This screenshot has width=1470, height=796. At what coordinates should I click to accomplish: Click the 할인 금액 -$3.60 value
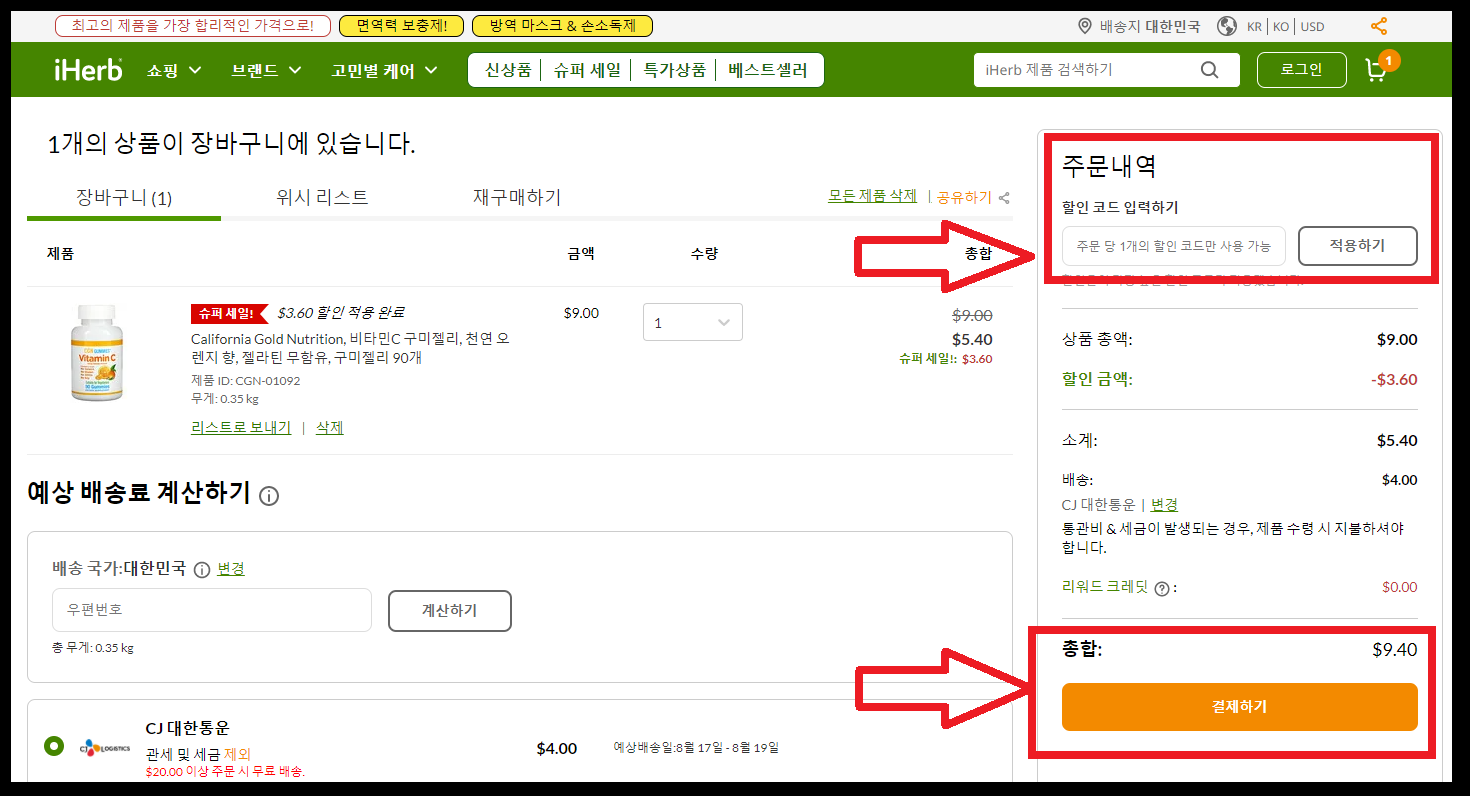(x=1394, y=380)
